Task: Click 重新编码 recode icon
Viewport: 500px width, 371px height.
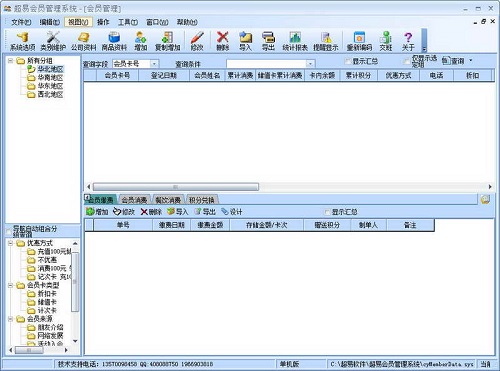Action: 359,41
